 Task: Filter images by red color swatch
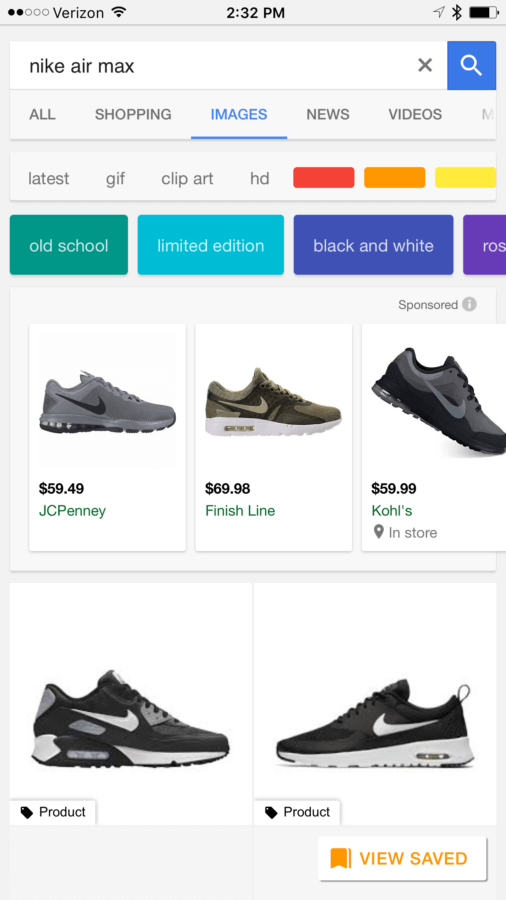point(324,177)
